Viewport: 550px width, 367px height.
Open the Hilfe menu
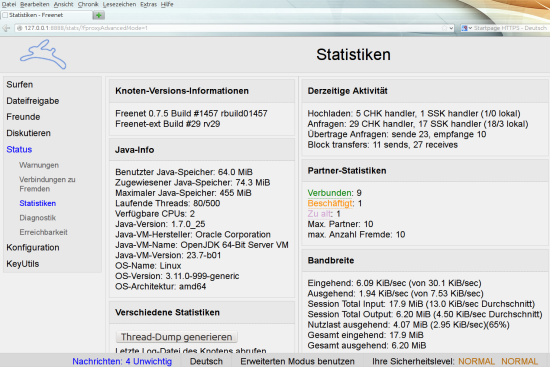(x=167, y=4)
